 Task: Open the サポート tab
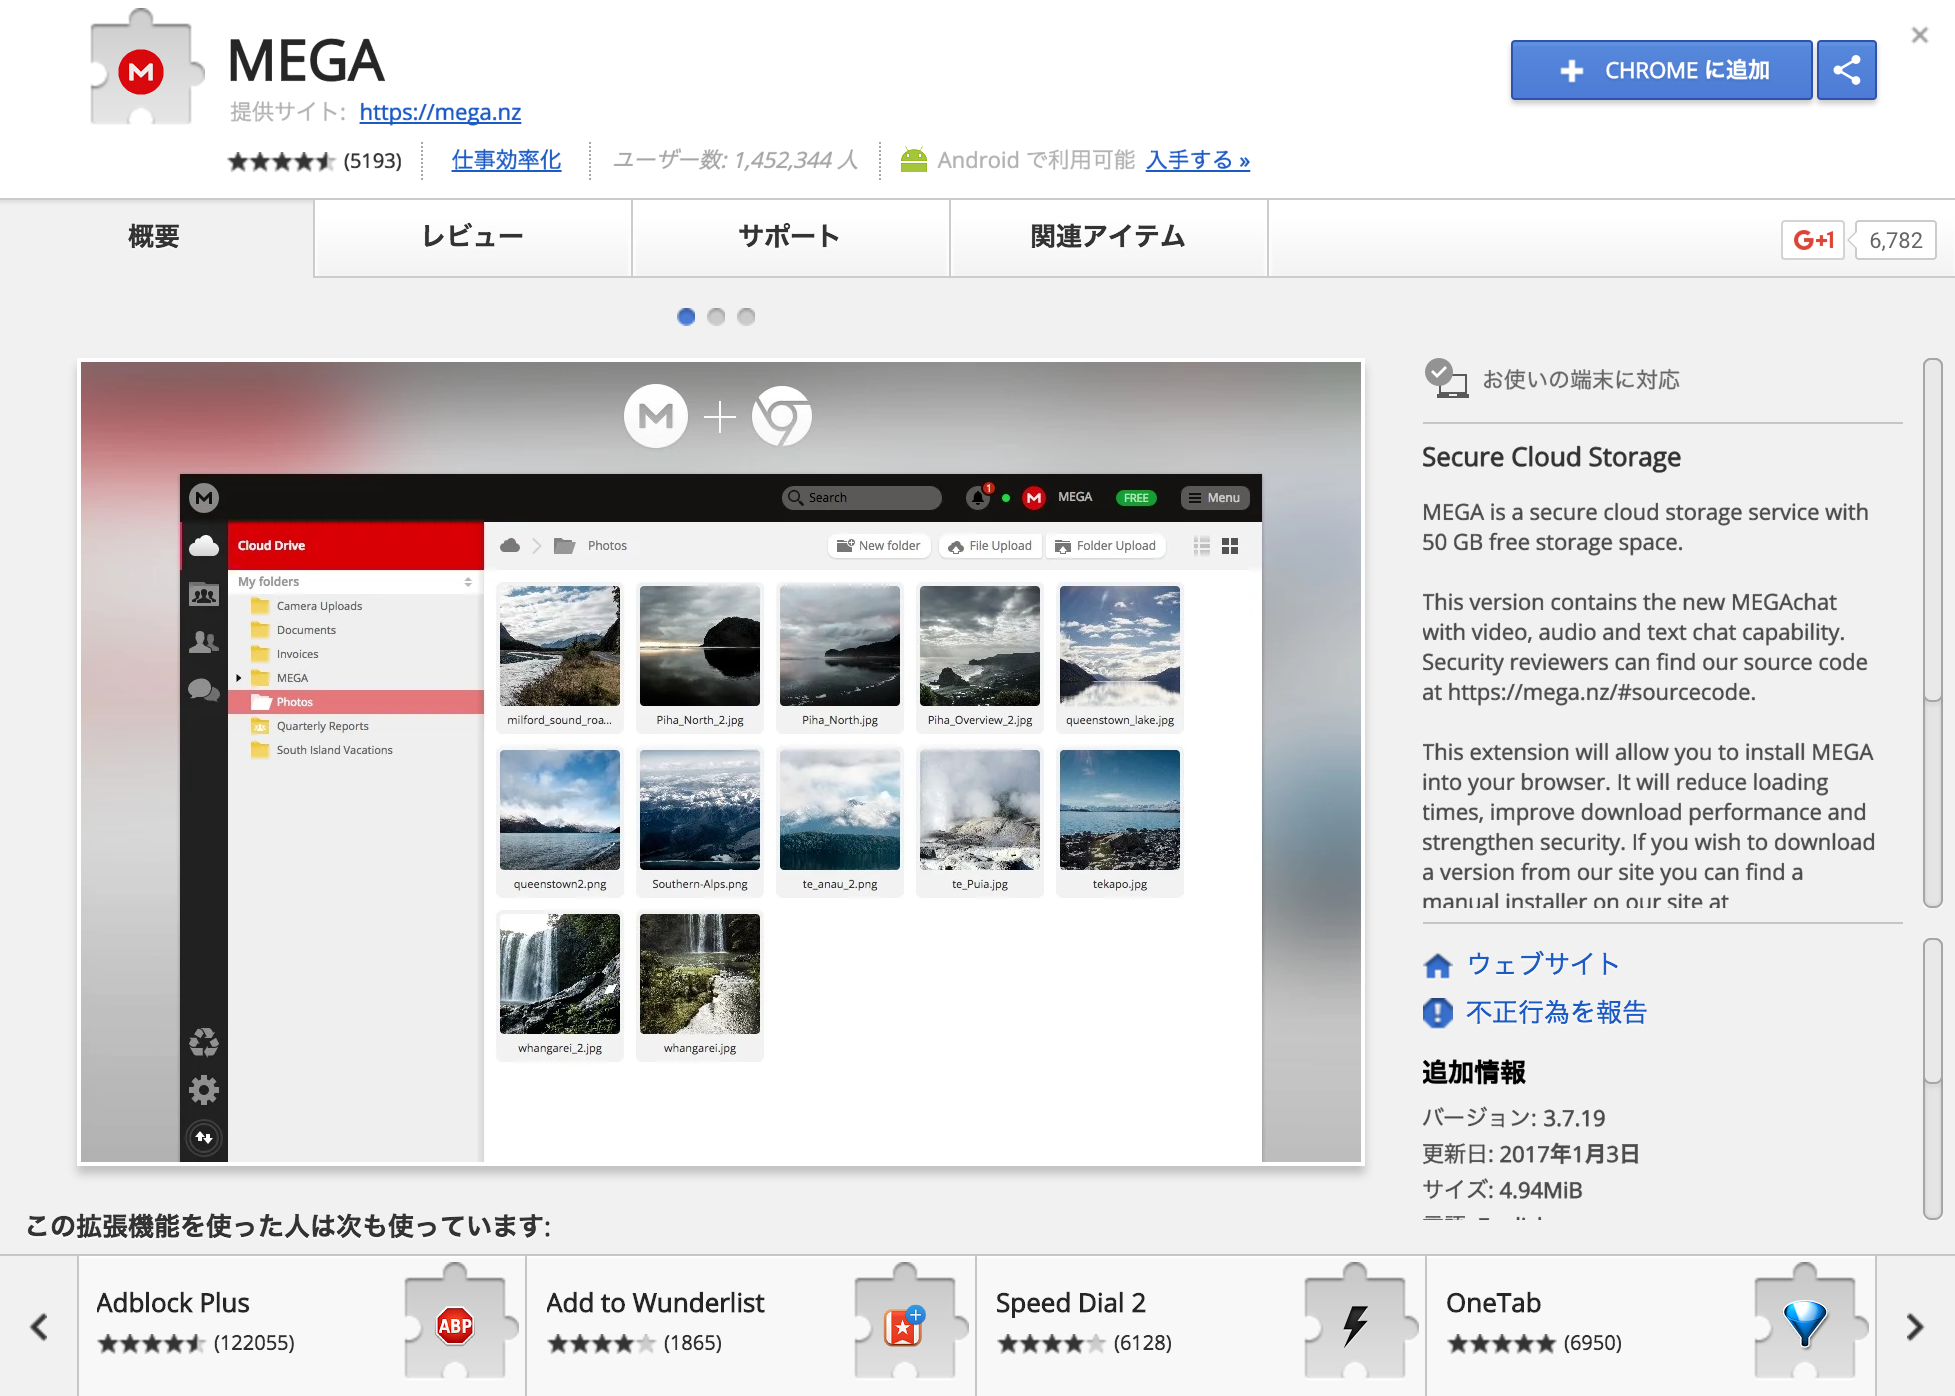pos(789,237)
